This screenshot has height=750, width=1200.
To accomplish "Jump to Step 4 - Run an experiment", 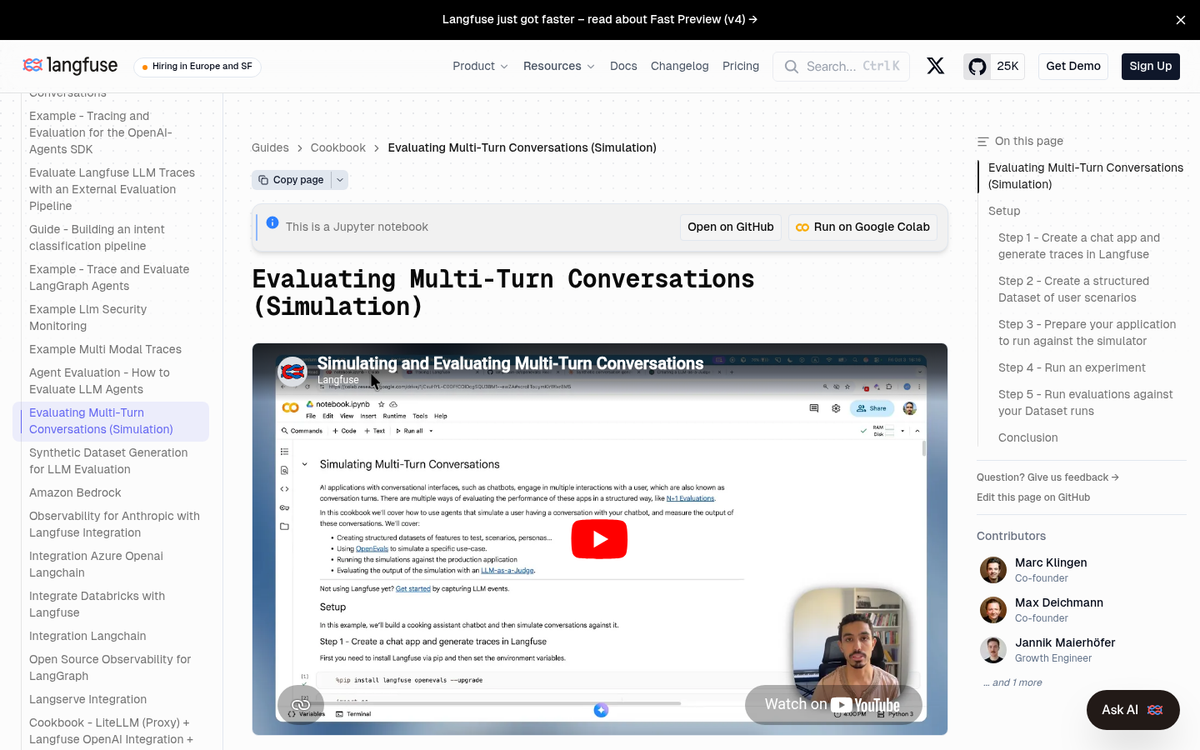I will (1072, 368).
